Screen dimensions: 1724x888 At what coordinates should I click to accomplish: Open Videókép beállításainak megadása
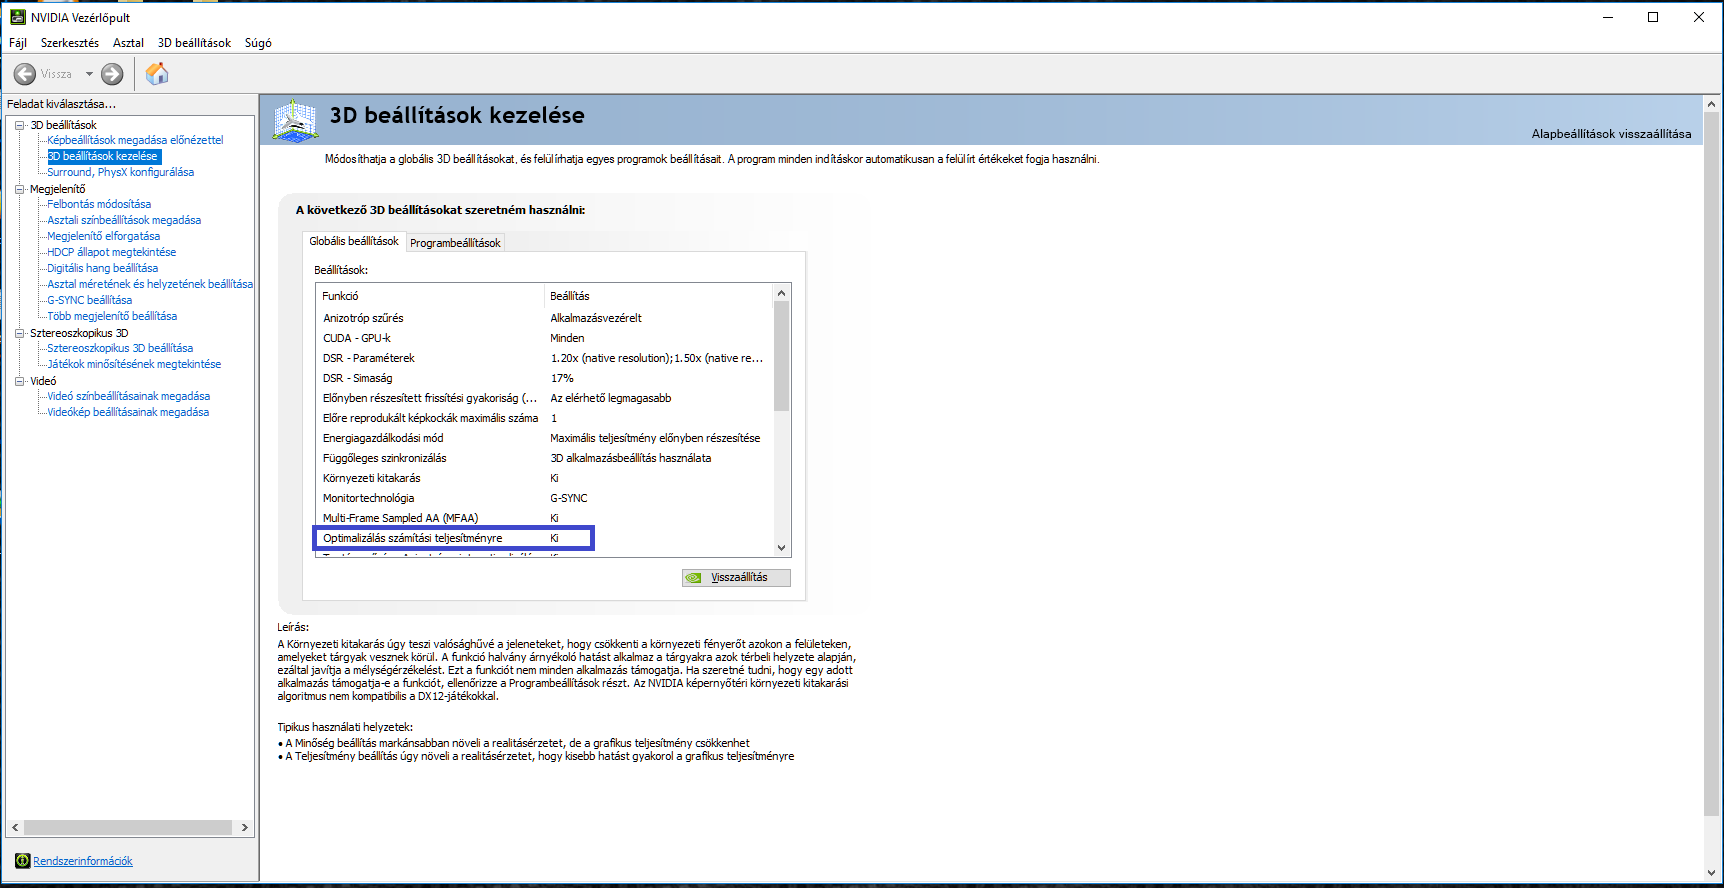tap(128, 412)
